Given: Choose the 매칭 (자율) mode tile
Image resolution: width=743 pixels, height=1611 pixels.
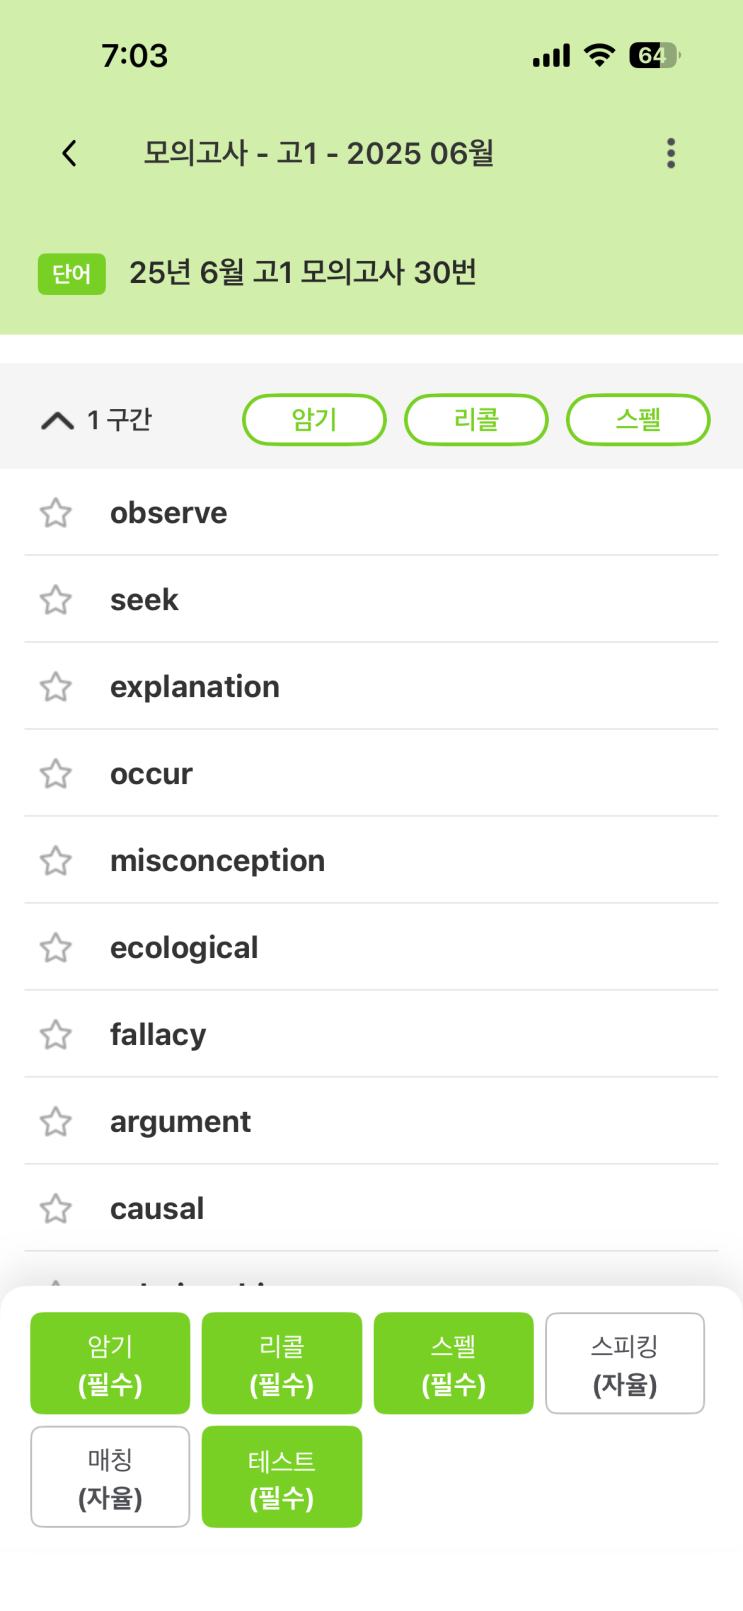Looking at the screenshot, I should tap(110, 1476).
